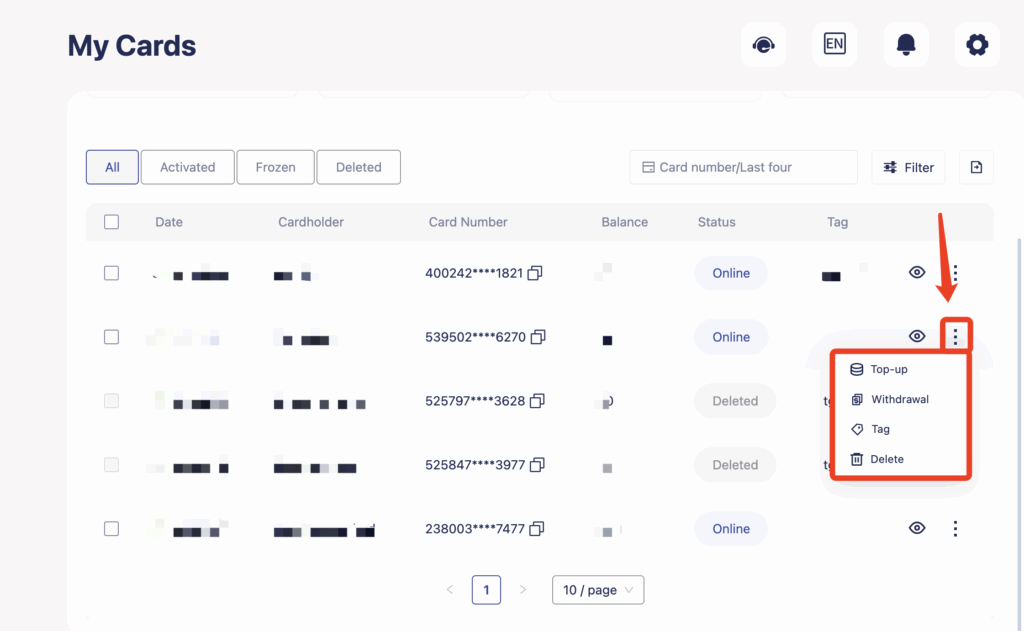Copy card number 238003****7477
The height and width of the screenshot is (631, 1024).
pyautogui.click(x=537, y=529)
